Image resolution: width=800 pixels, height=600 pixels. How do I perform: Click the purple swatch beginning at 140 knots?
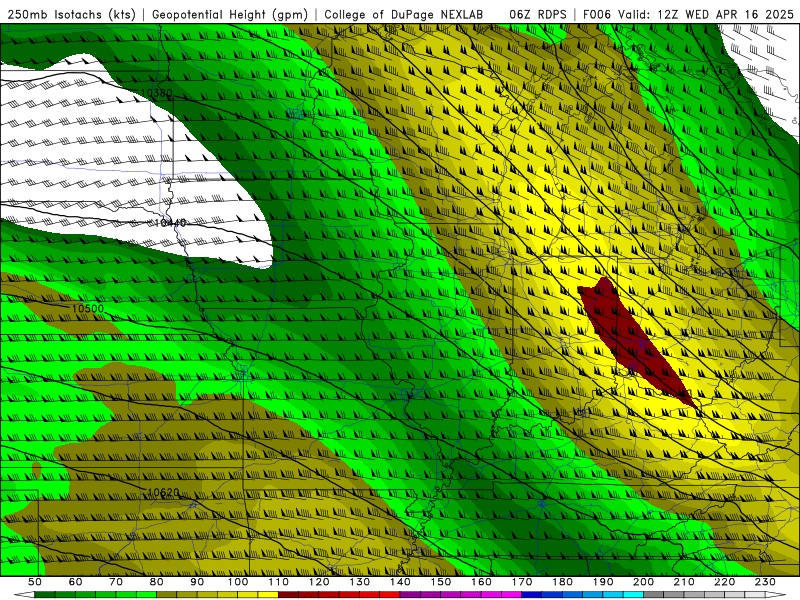[410, 594]
